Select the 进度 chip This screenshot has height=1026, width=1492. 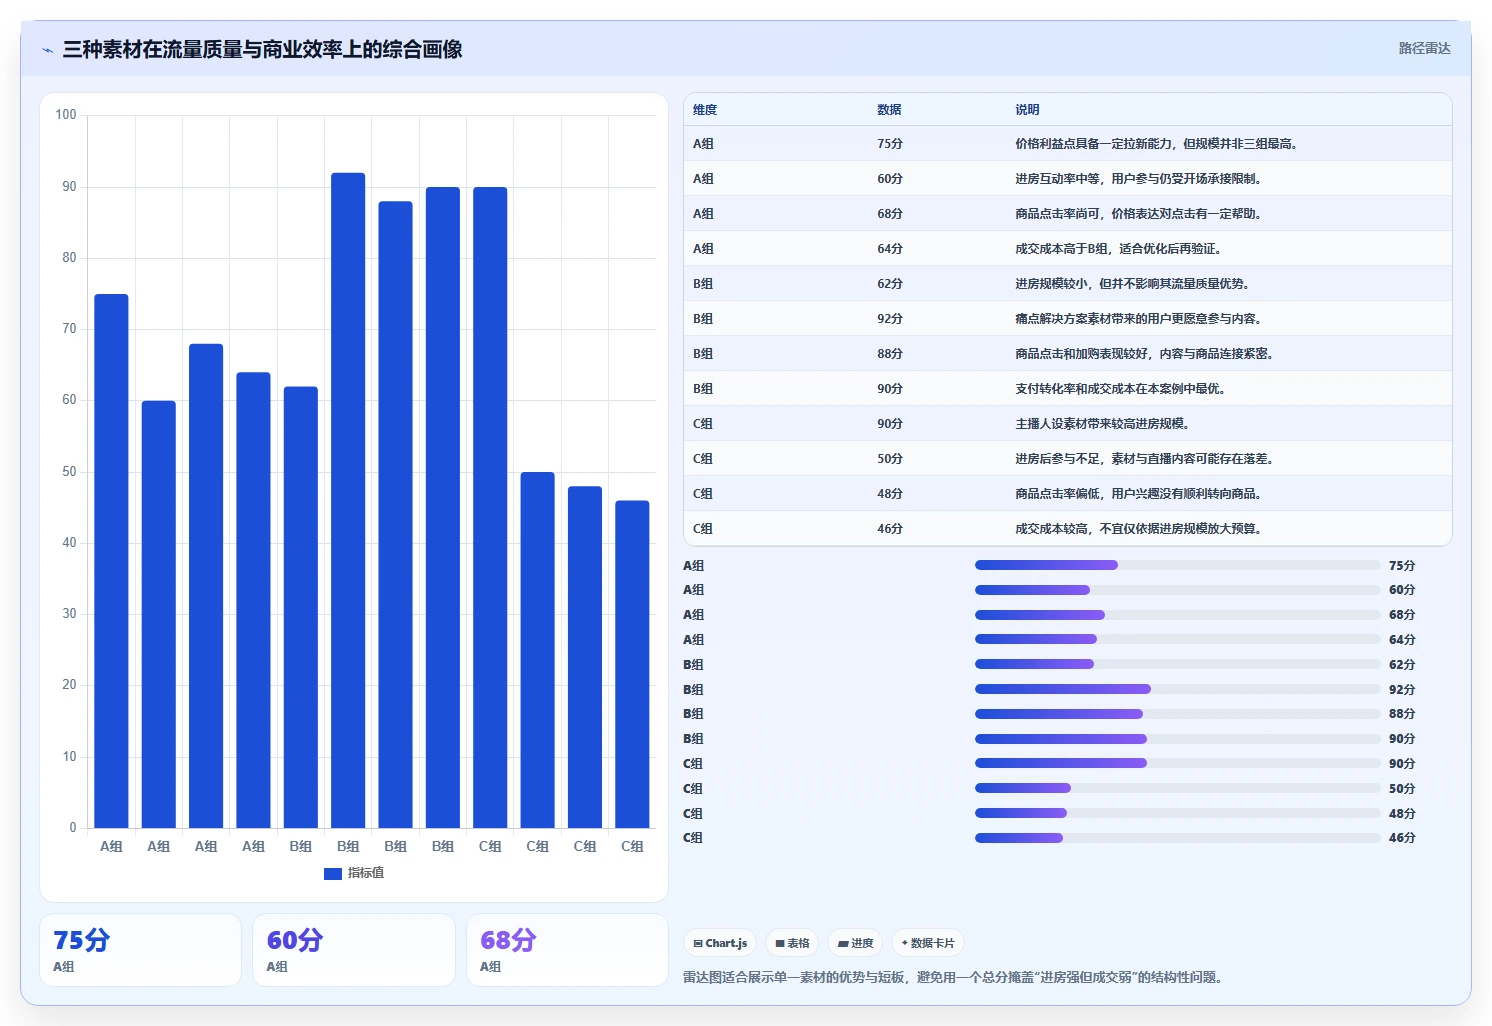pyautogui.click(x=855, y=943)
